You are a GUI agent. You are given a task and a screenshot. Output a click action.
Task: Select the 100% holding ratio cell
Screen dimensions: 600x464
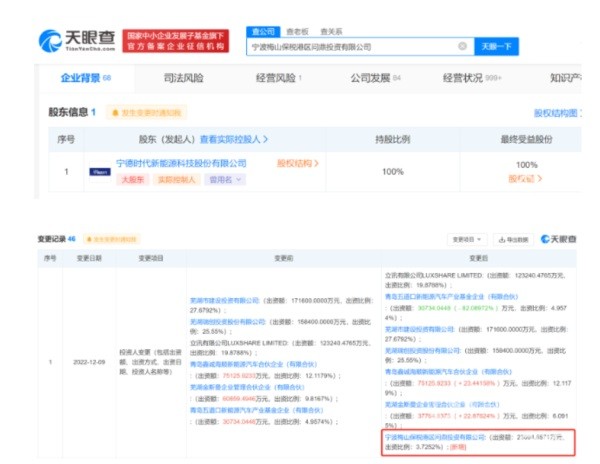(393, 172)
